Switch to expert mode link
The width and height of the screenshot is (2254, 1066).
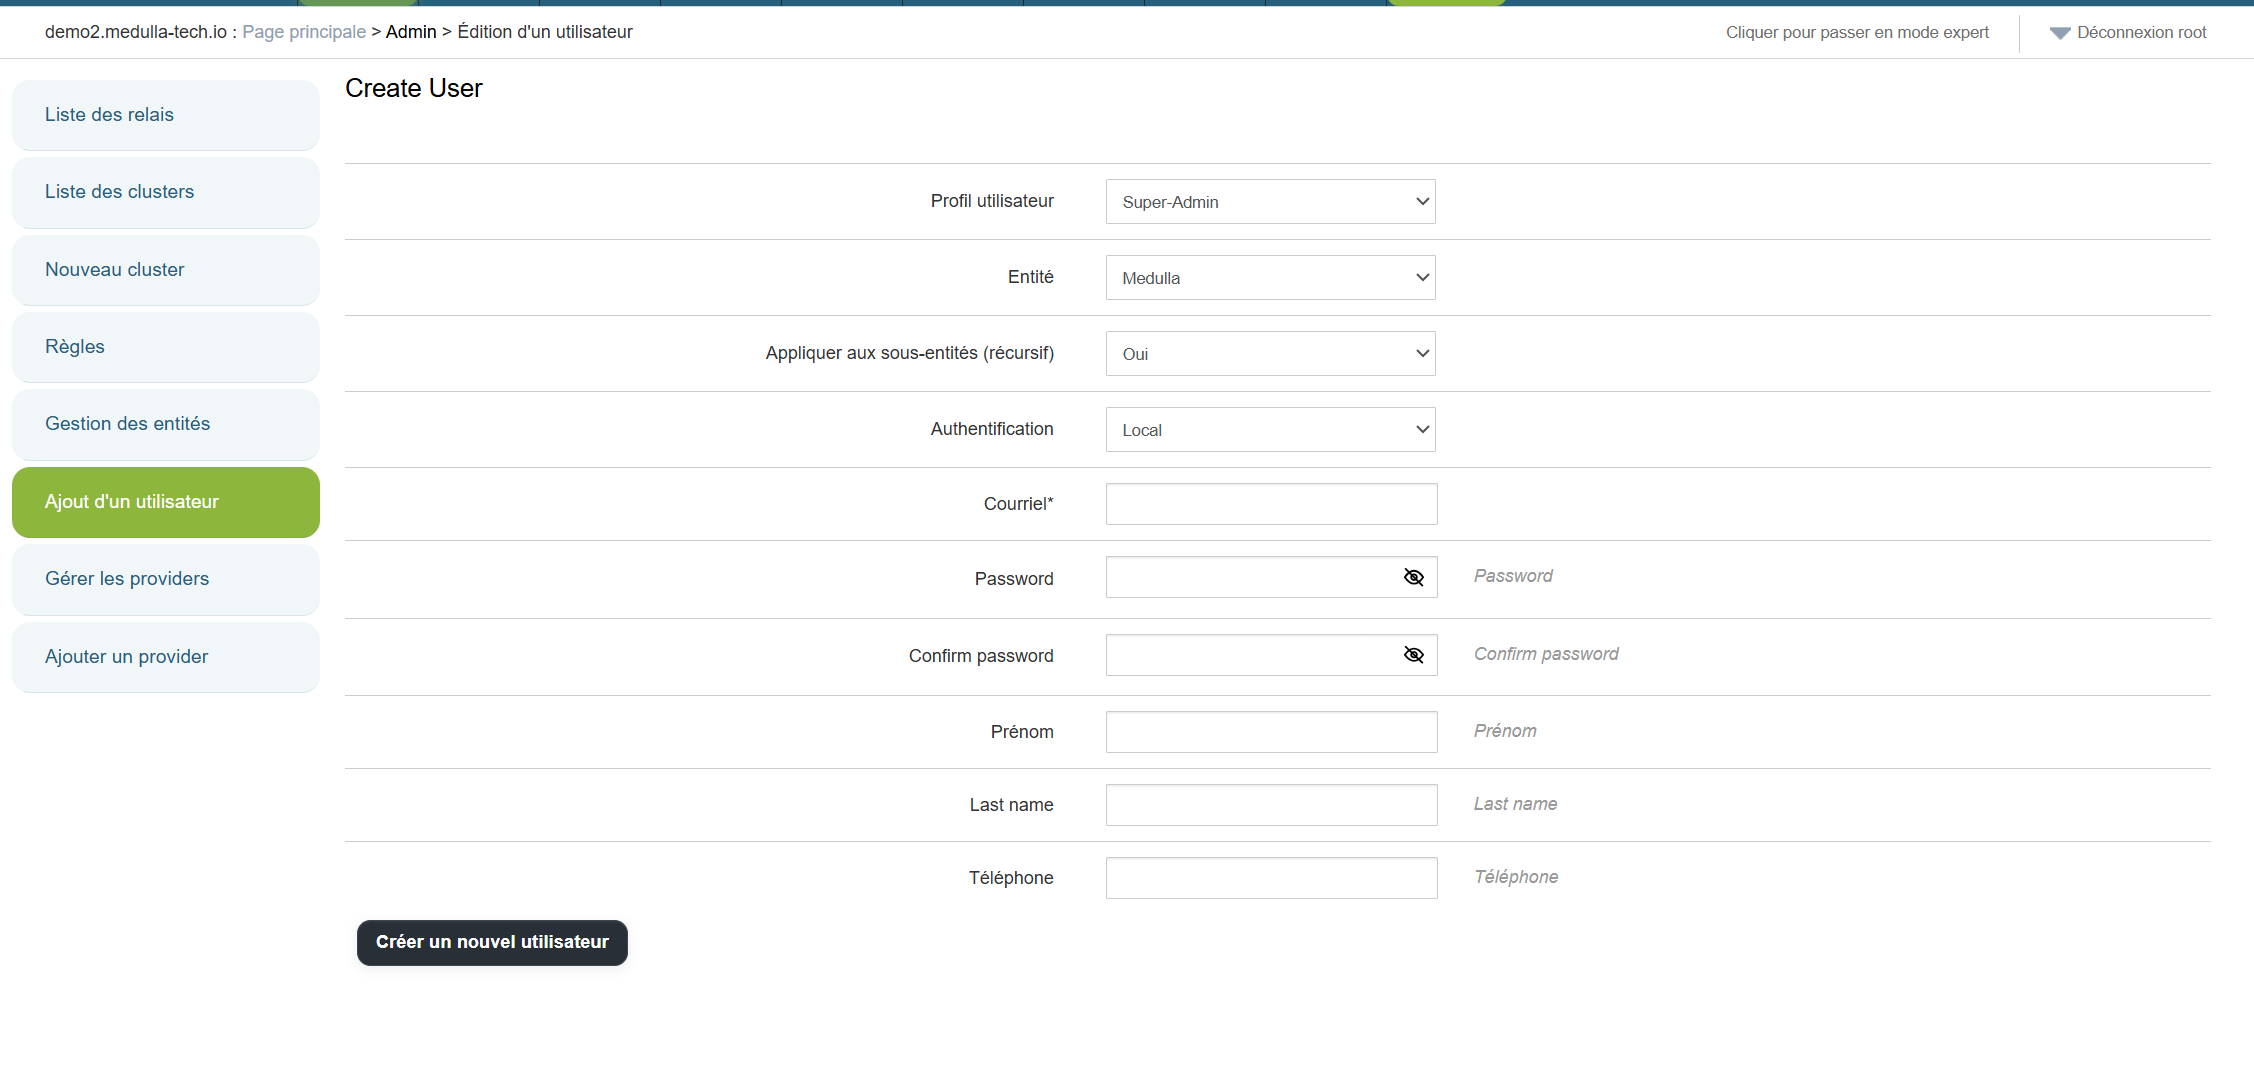pos(1857,33)
